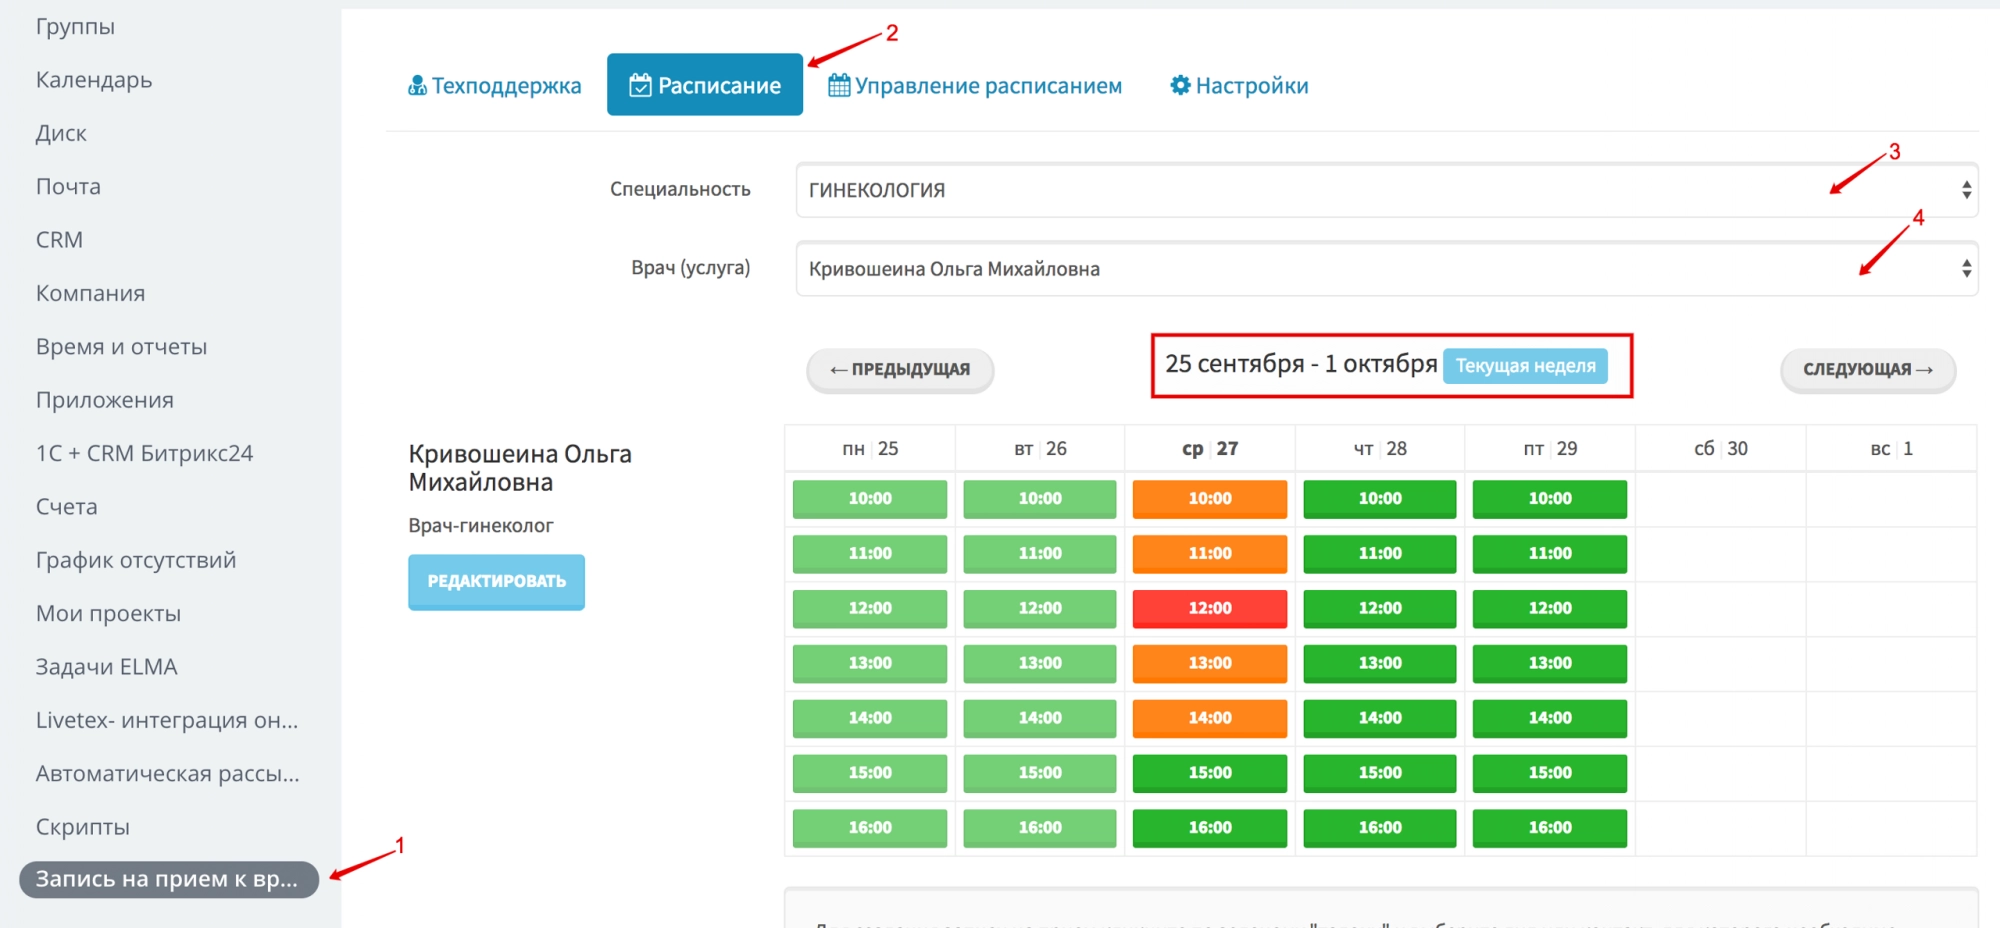Go to the next week with СЛЕДУЮЩАЯ
Screen dimensions: 2000x928
(x=1867, y=370)
